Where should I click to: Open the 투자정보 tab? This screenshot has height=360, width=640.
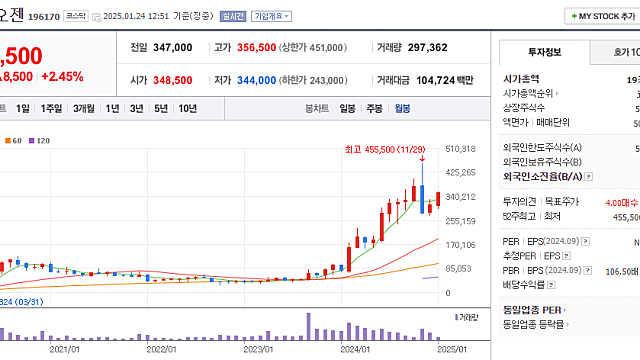[x=544, y=52]
